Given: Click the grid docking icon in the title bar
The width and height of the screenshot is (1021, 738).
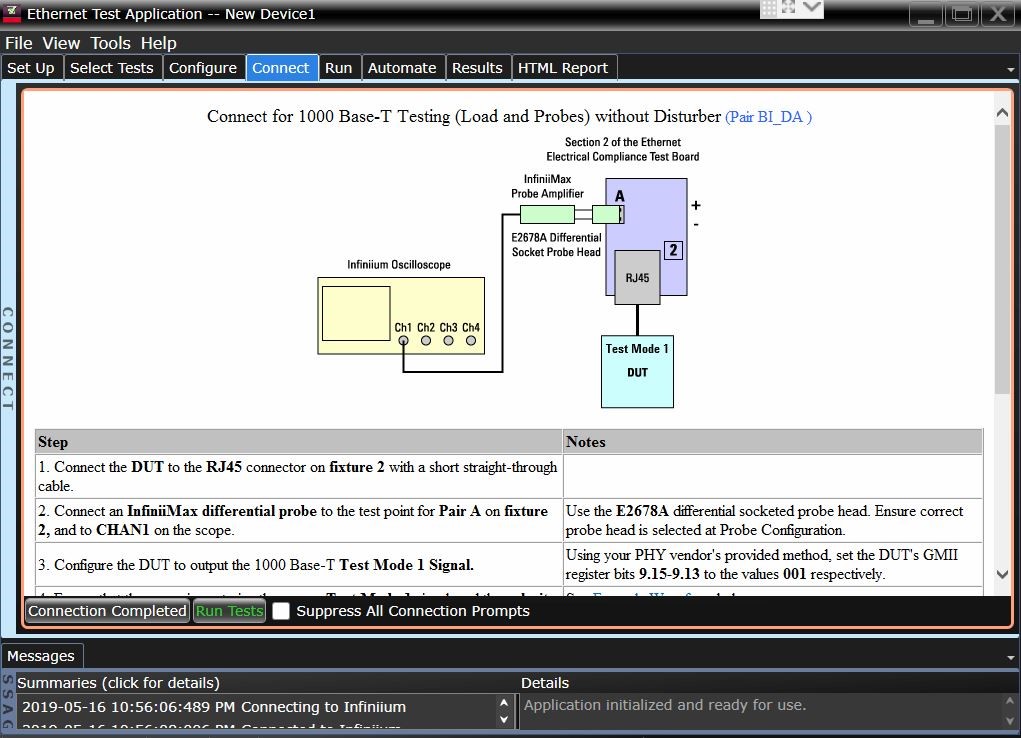Looking at the screenshot, I should (768, 8).
